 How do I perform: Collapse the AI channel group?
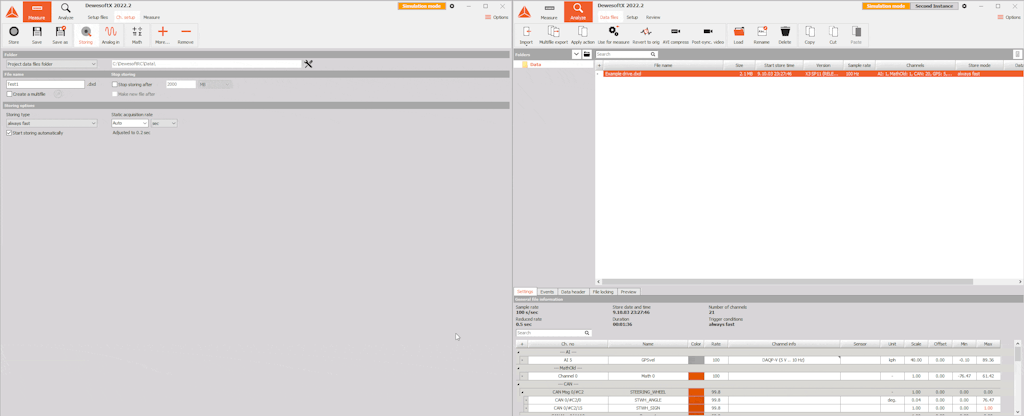pyautogui.click(x=519, y=352)
